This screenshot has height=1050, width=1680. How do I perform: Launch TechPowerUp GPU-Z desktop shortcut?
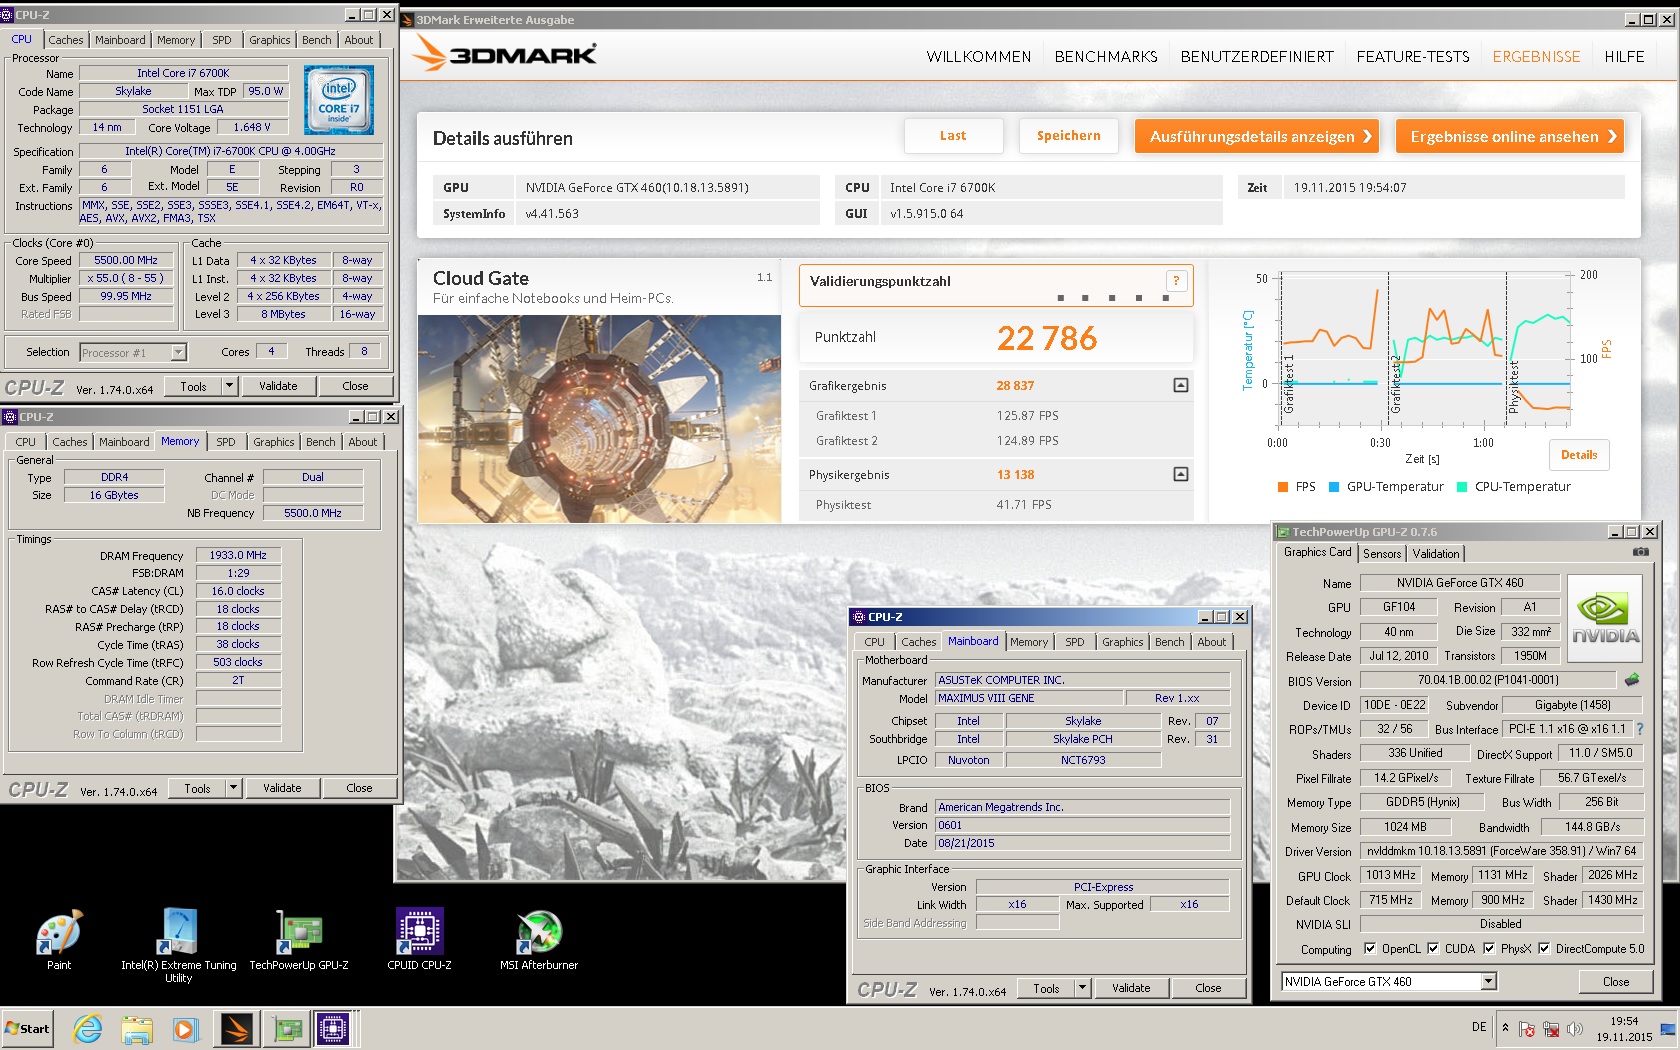(x=299, y=940)
